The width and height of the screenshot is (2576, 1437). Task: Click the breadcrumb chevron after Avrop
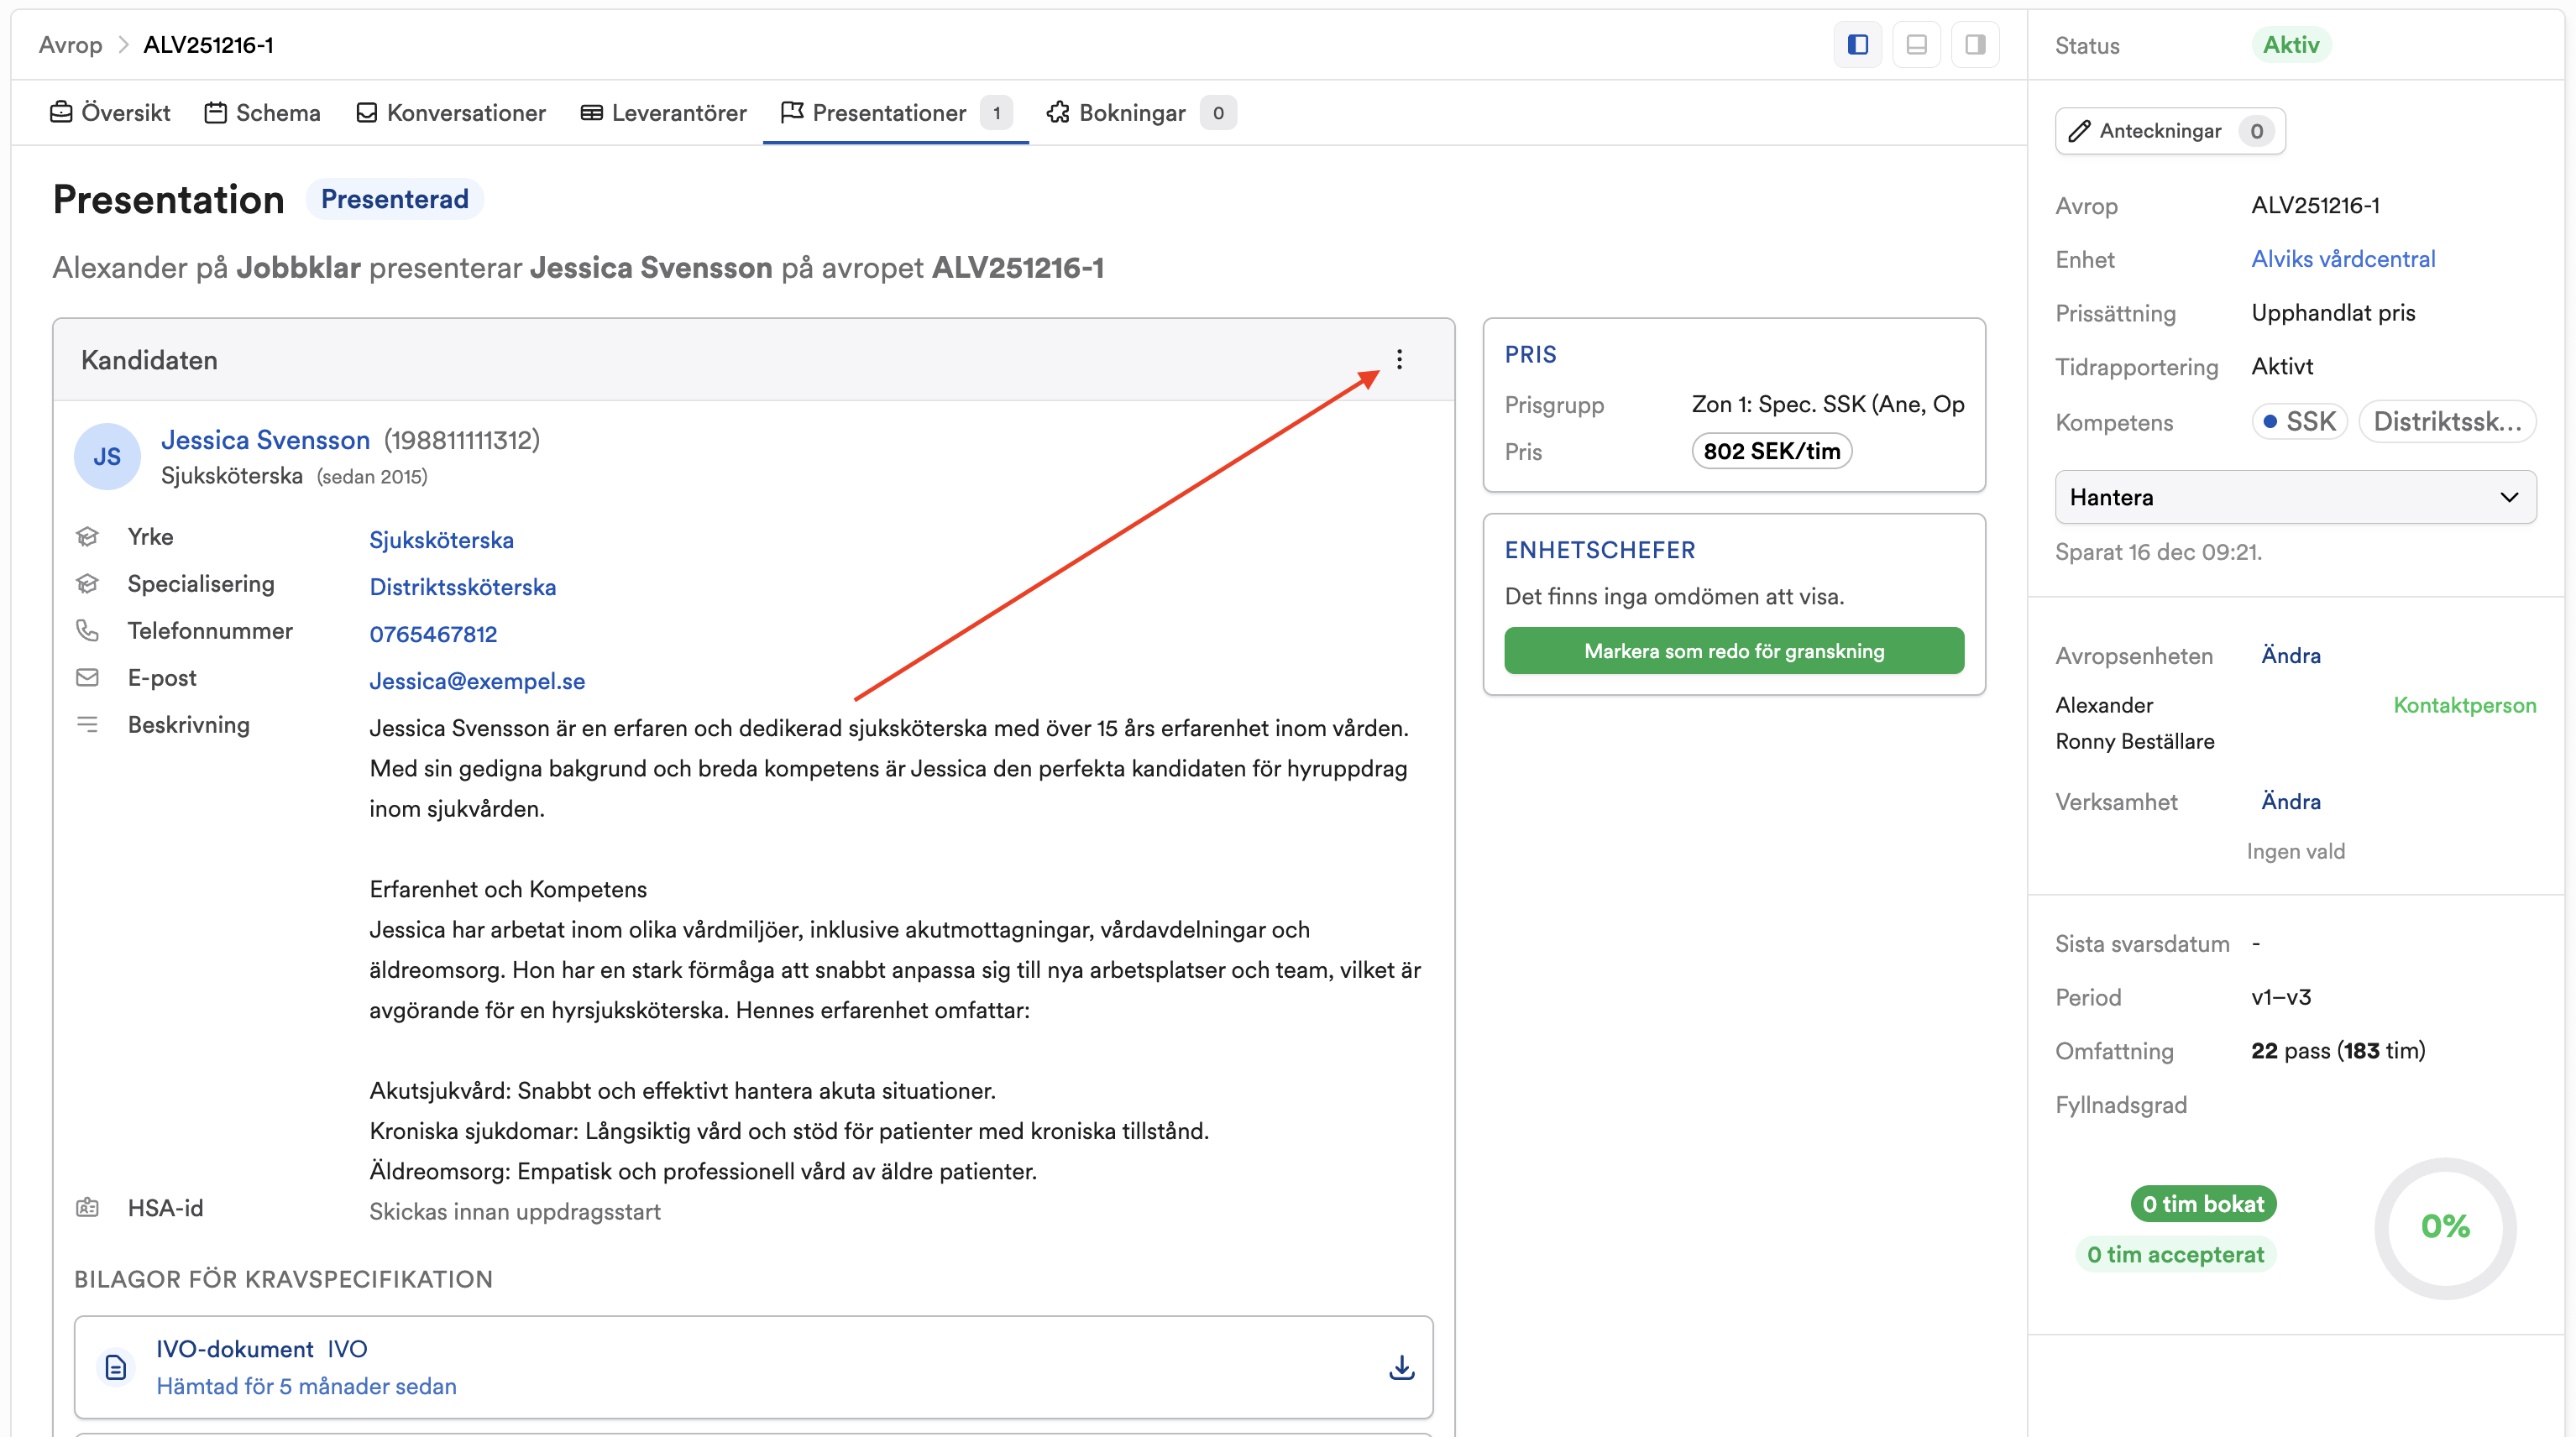tap(123, 45)
